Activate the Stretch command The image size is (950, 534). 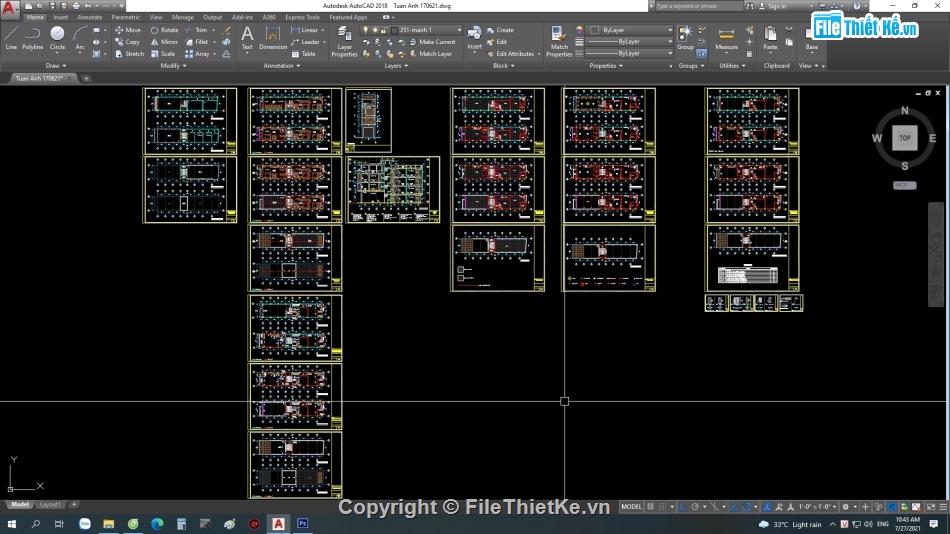point(130,54)
